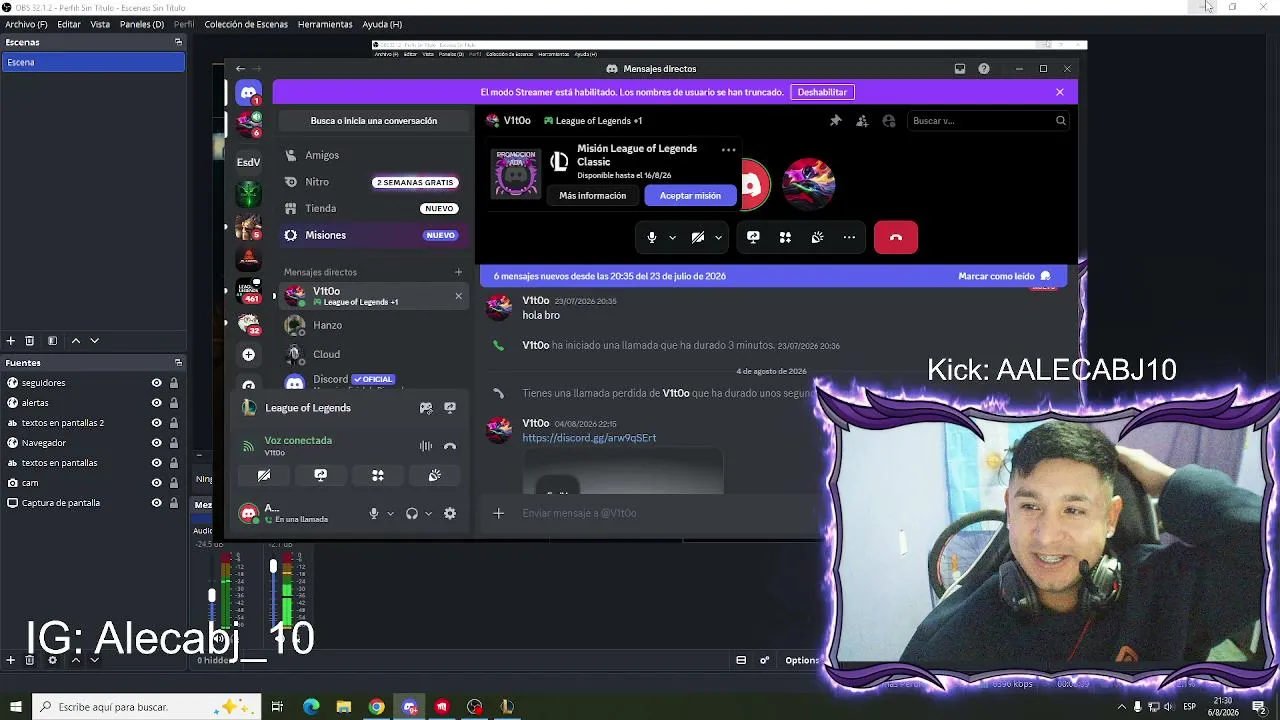Open Discord inbox icon
The image size is (1280, 720).
click(x=960, y=69)
